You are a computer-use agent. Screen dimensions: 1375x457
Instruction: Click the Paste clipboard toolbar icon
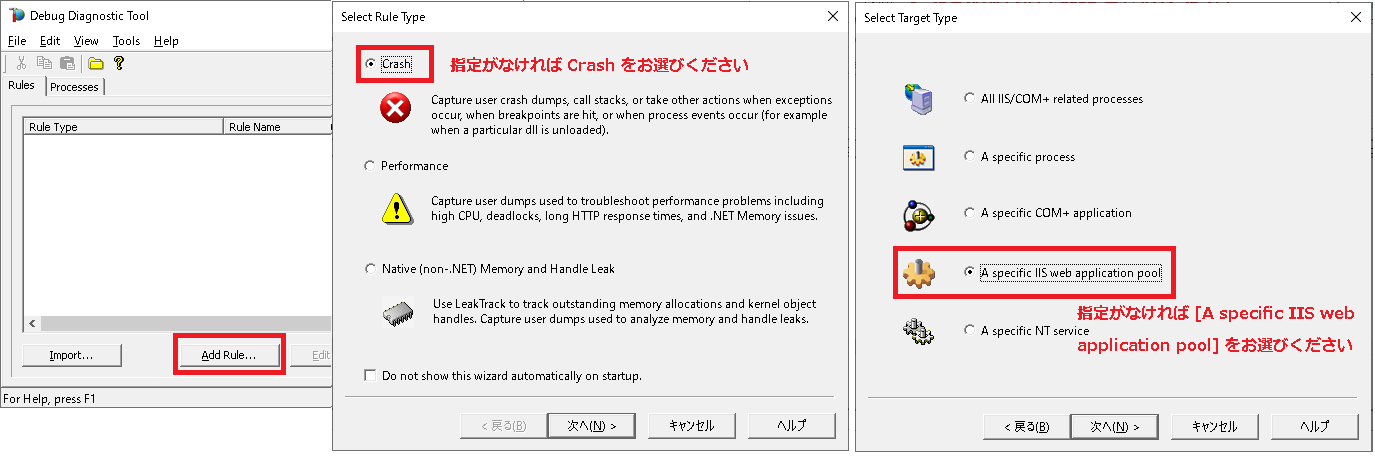coord(66,63)
